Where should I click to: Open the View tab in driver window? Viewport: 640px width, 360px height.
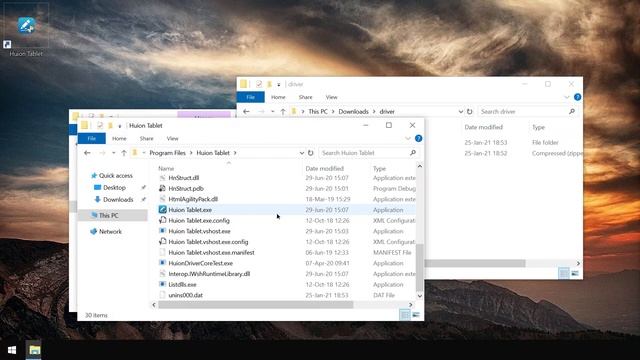pos(331,97)
